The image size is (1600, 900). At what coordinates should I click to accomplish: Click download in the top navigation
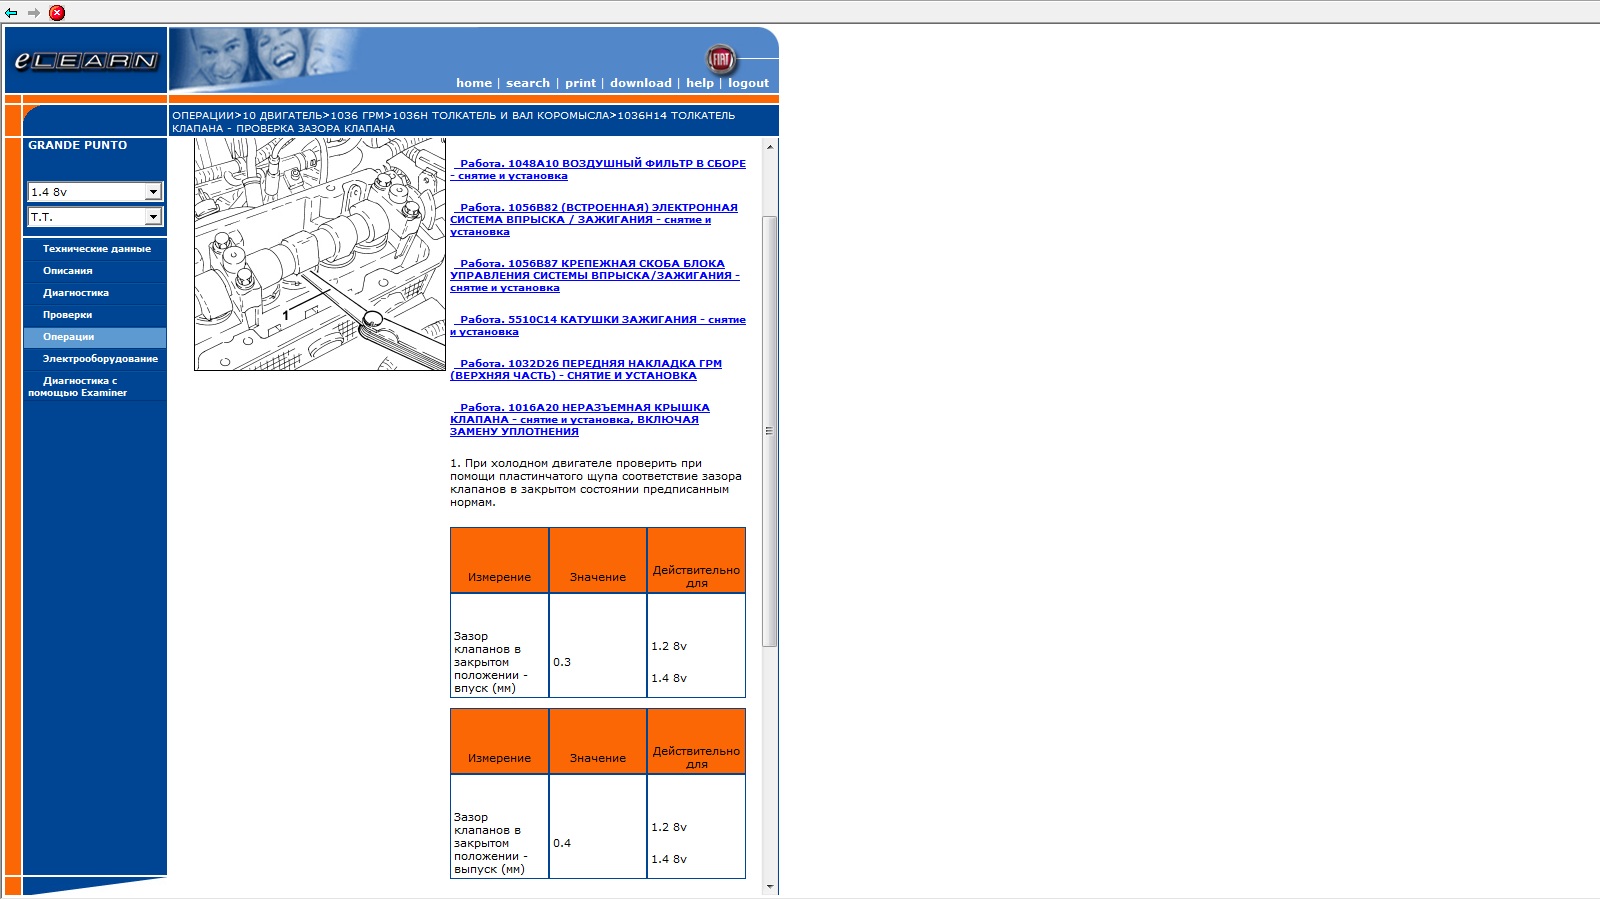640,83
